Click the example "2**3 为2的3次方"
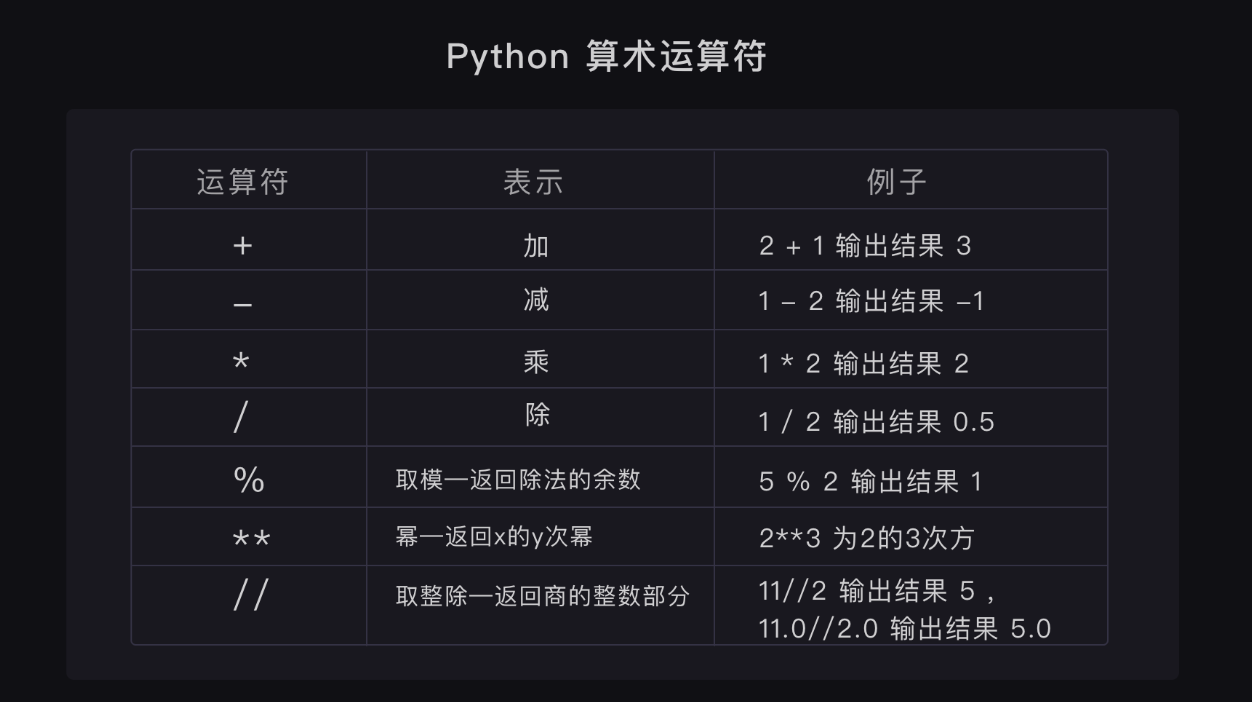The height and width of the screenshot is (702, 1252). click(x=866, y=539)
